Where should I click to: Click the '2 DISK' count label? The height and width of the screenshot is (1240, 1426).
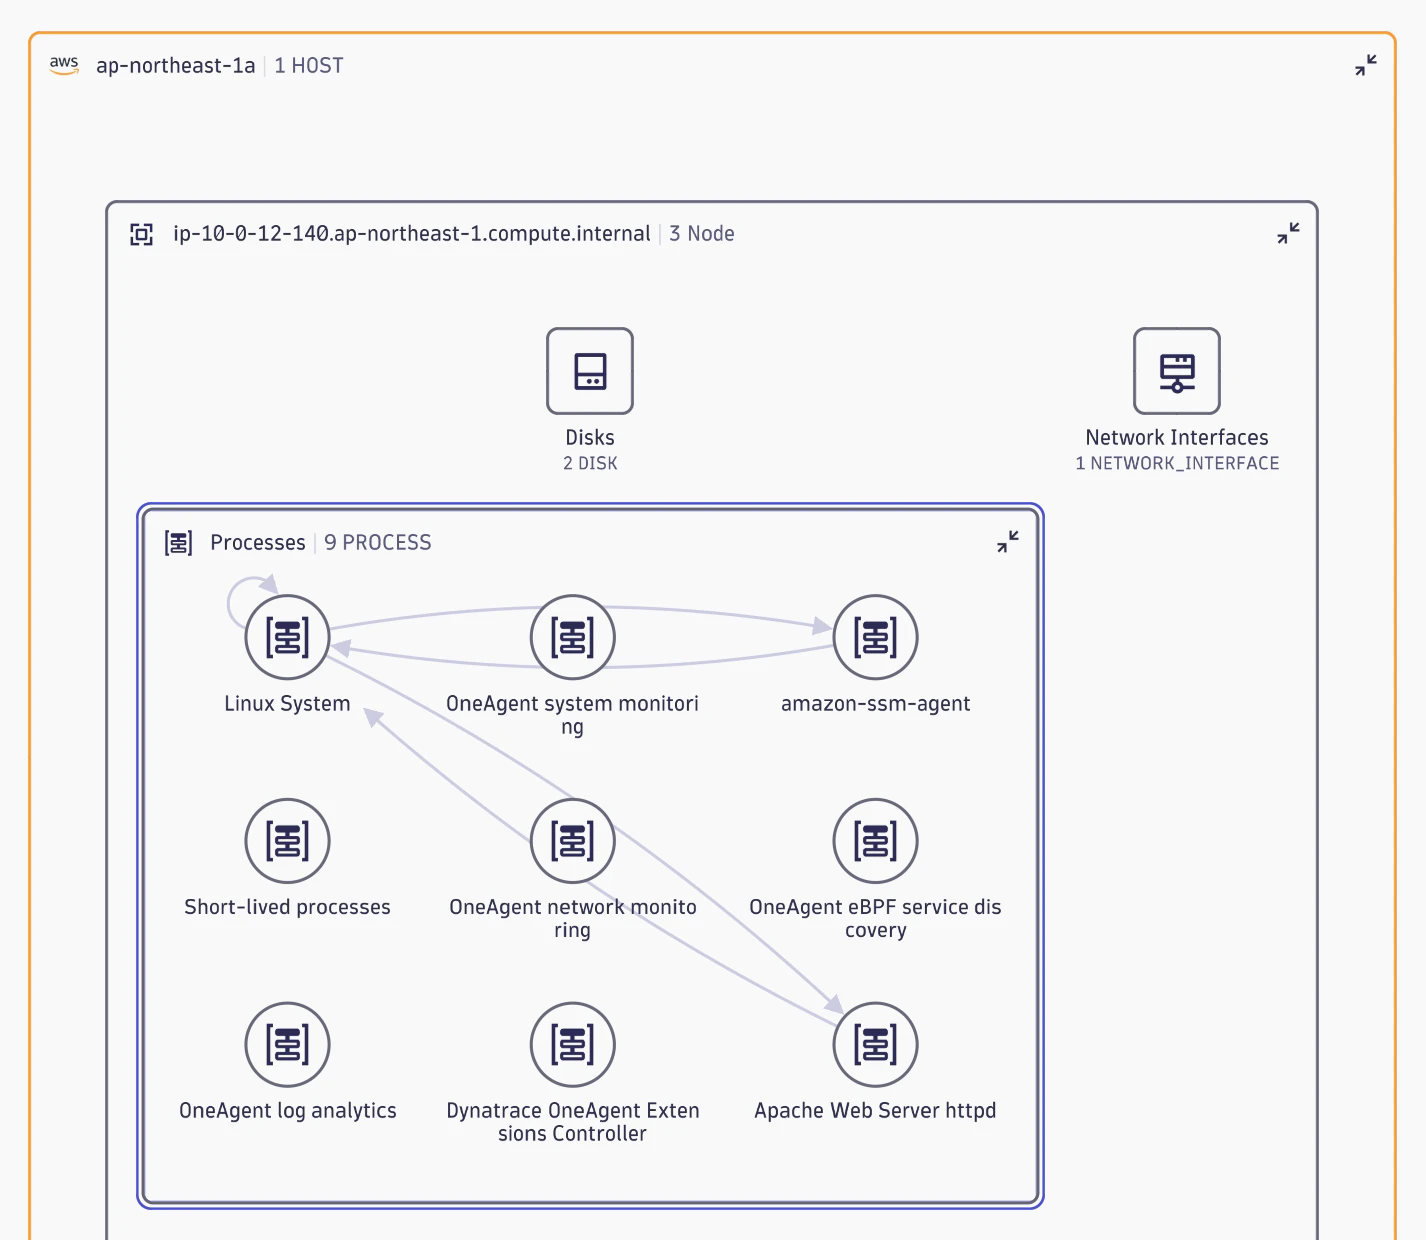590,463
